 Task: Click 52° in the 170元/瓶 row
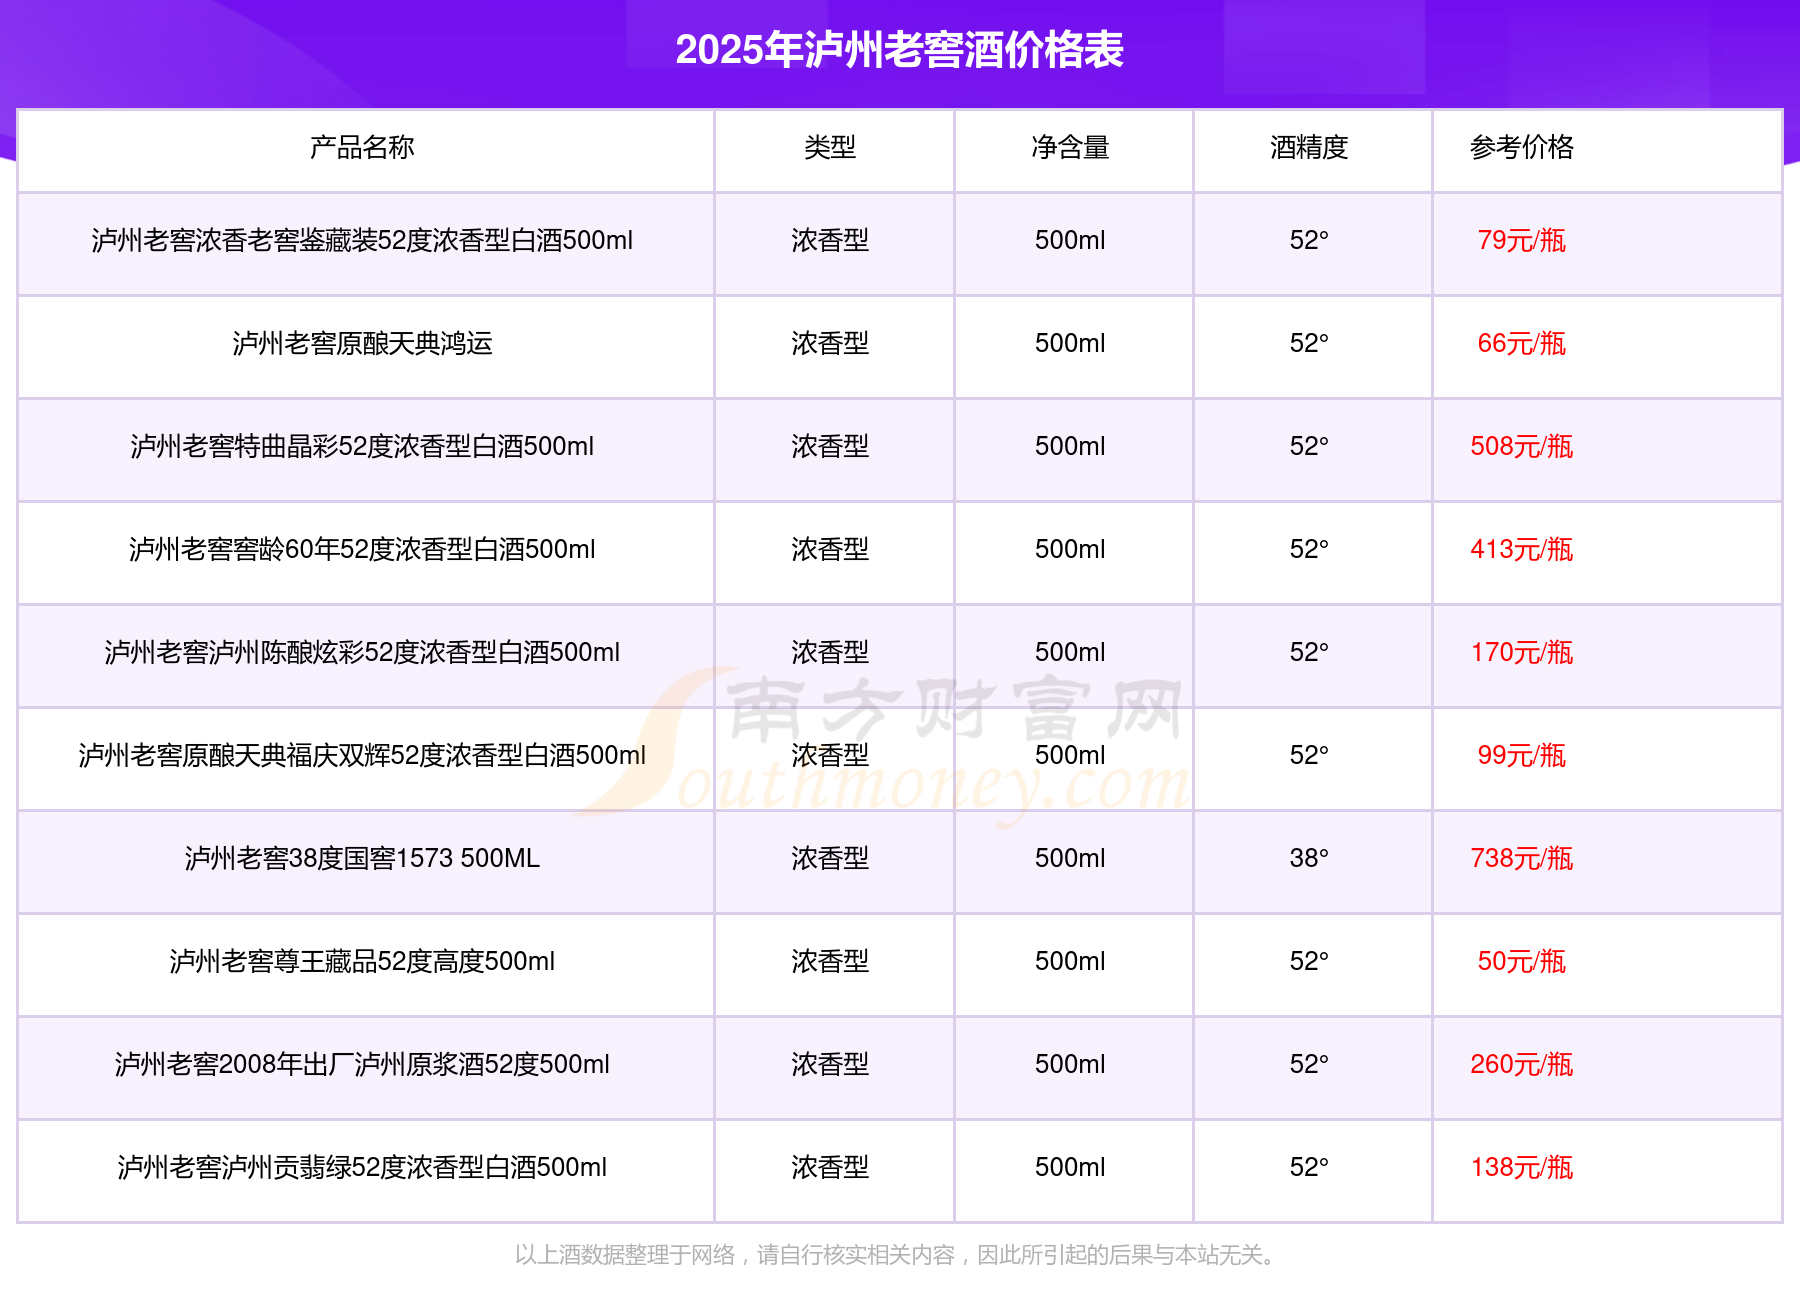tap(1309, 652)
